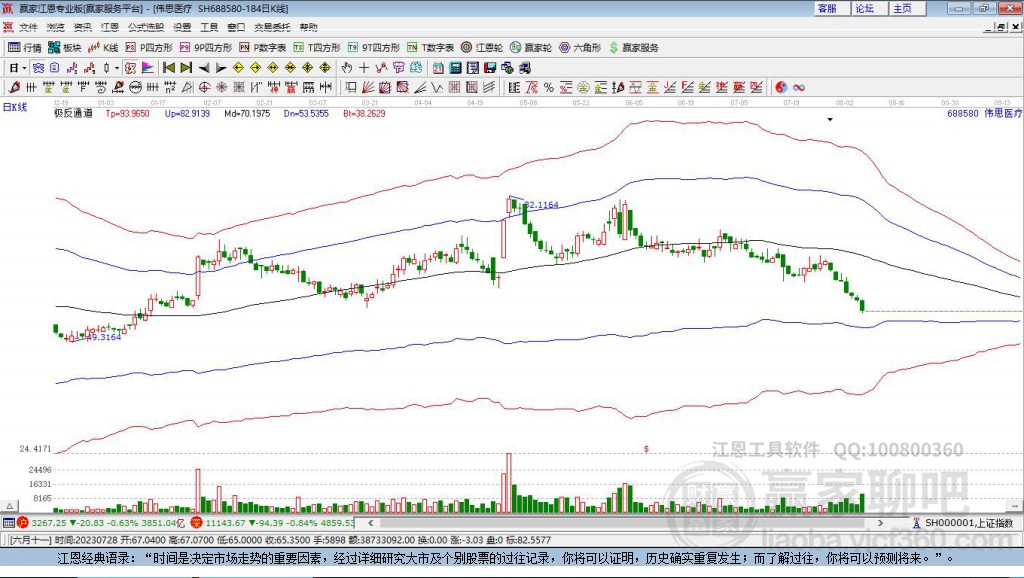Open the 公式选股 menu

[146, 27]
